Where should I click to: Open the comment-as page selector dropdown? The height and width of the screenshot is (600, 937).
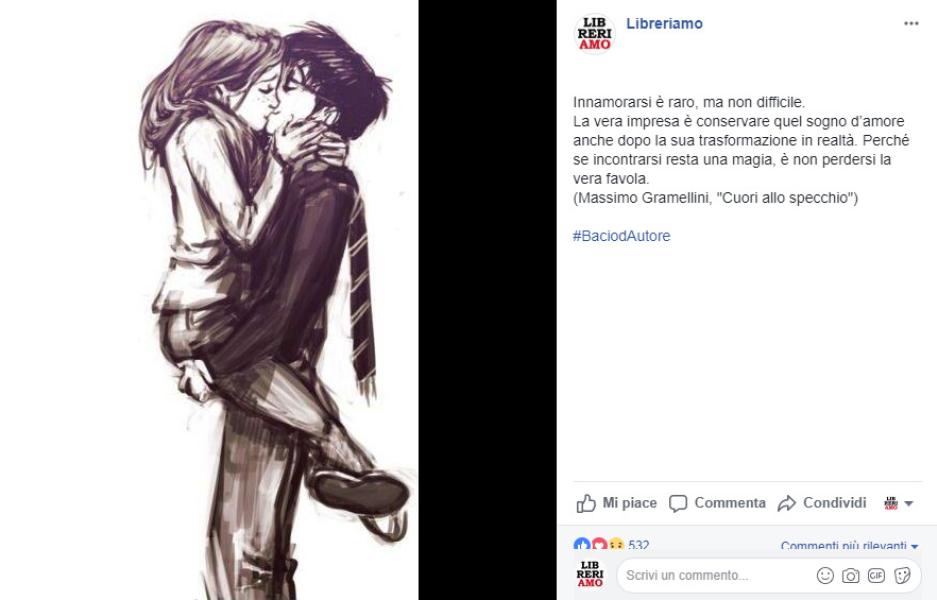click(898, 503)
